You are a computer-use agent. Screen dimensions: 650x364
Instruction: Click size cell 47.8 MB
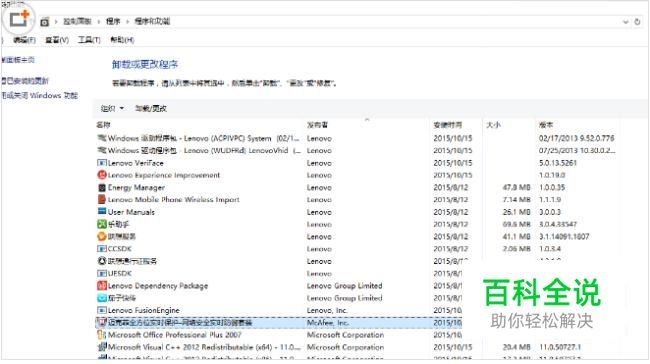click(517, 187)
